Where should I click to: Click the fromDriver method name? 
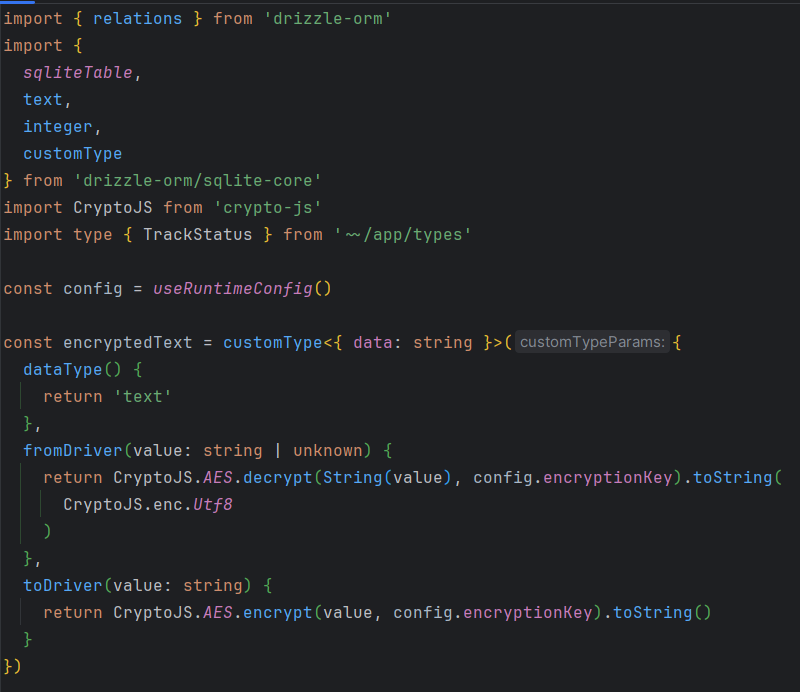coord(72,451)
